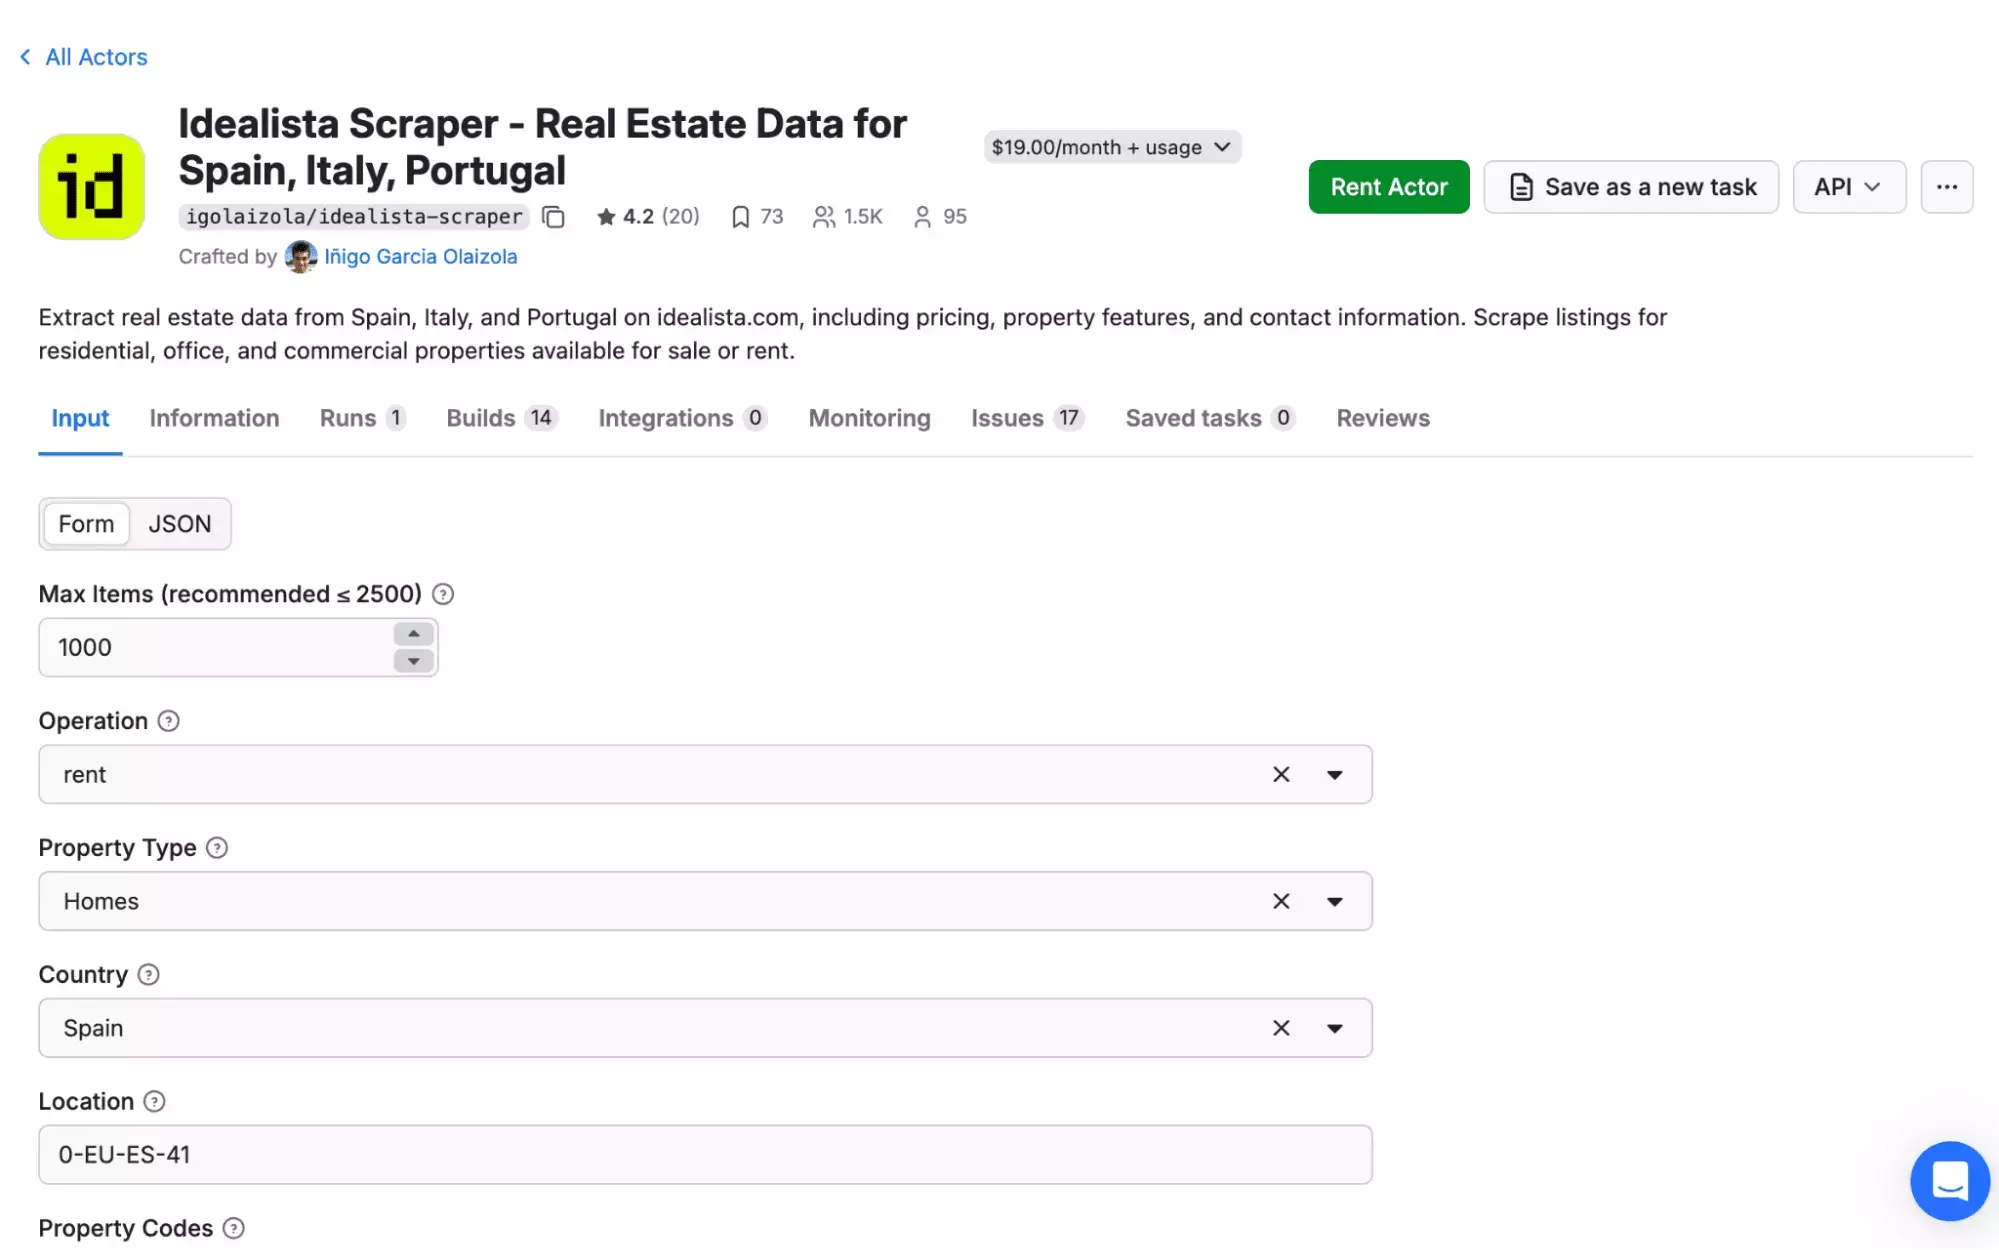The width and height of the screenshot is (1999, 1250).
Task: Open Iñigo Garcia Olaizola's profile link
Action: 420,256
